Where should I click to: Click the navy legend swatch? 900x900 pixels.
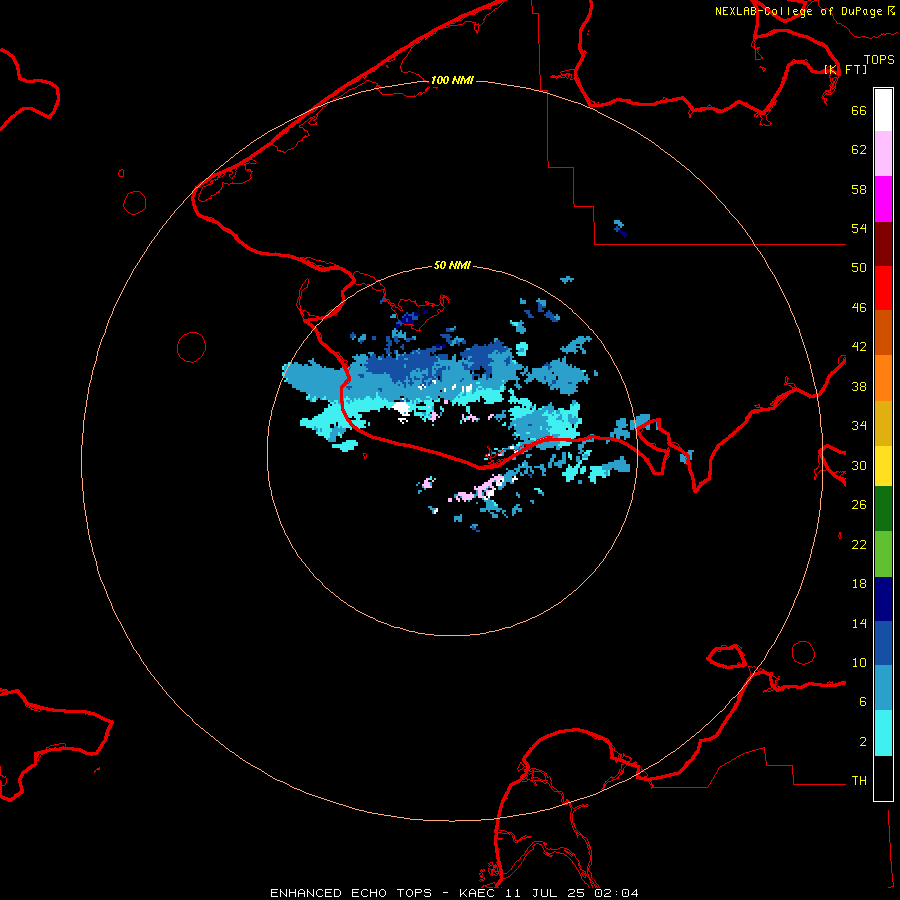coord(883,599)
